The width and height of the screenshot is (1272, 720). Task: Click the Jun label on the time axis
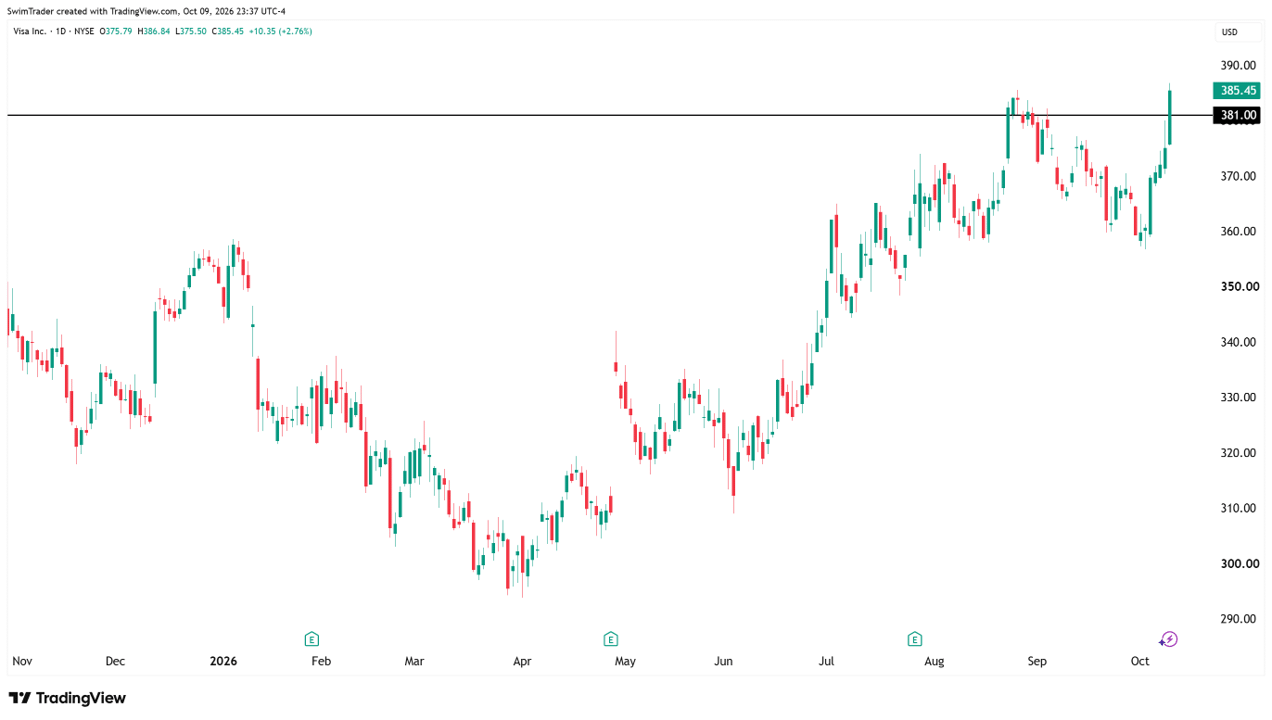tap(724, 661)
